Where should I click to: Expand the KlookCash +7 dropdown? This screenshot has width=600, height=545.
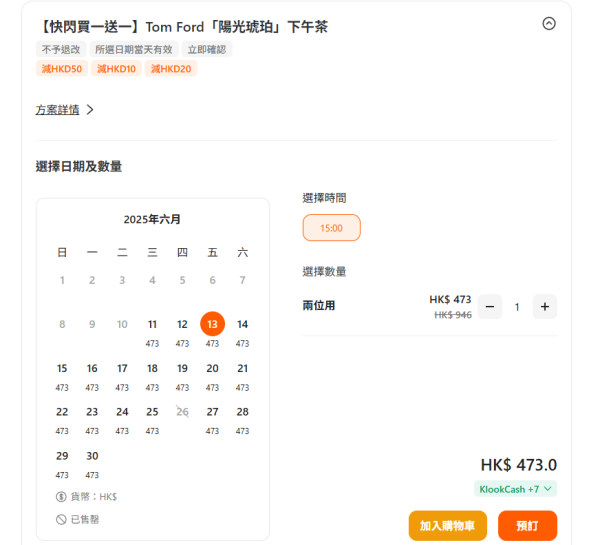(x=515, y=489)
